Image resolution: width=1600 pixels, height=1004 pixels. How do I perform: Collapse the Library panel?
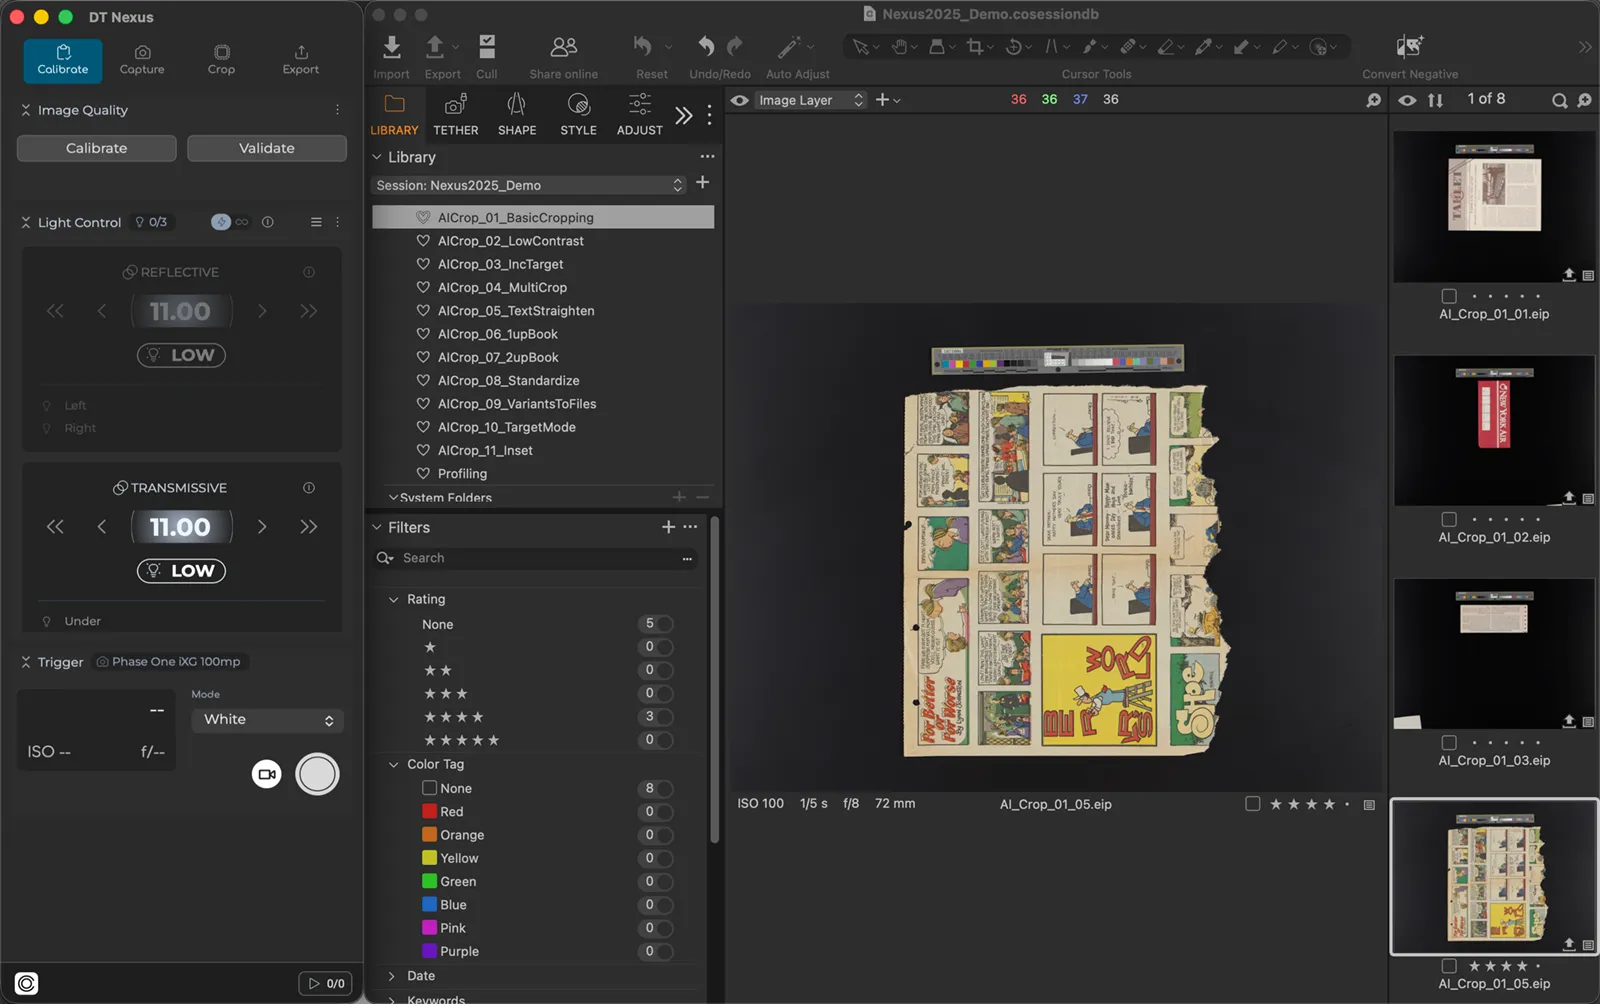pos(377,157)
